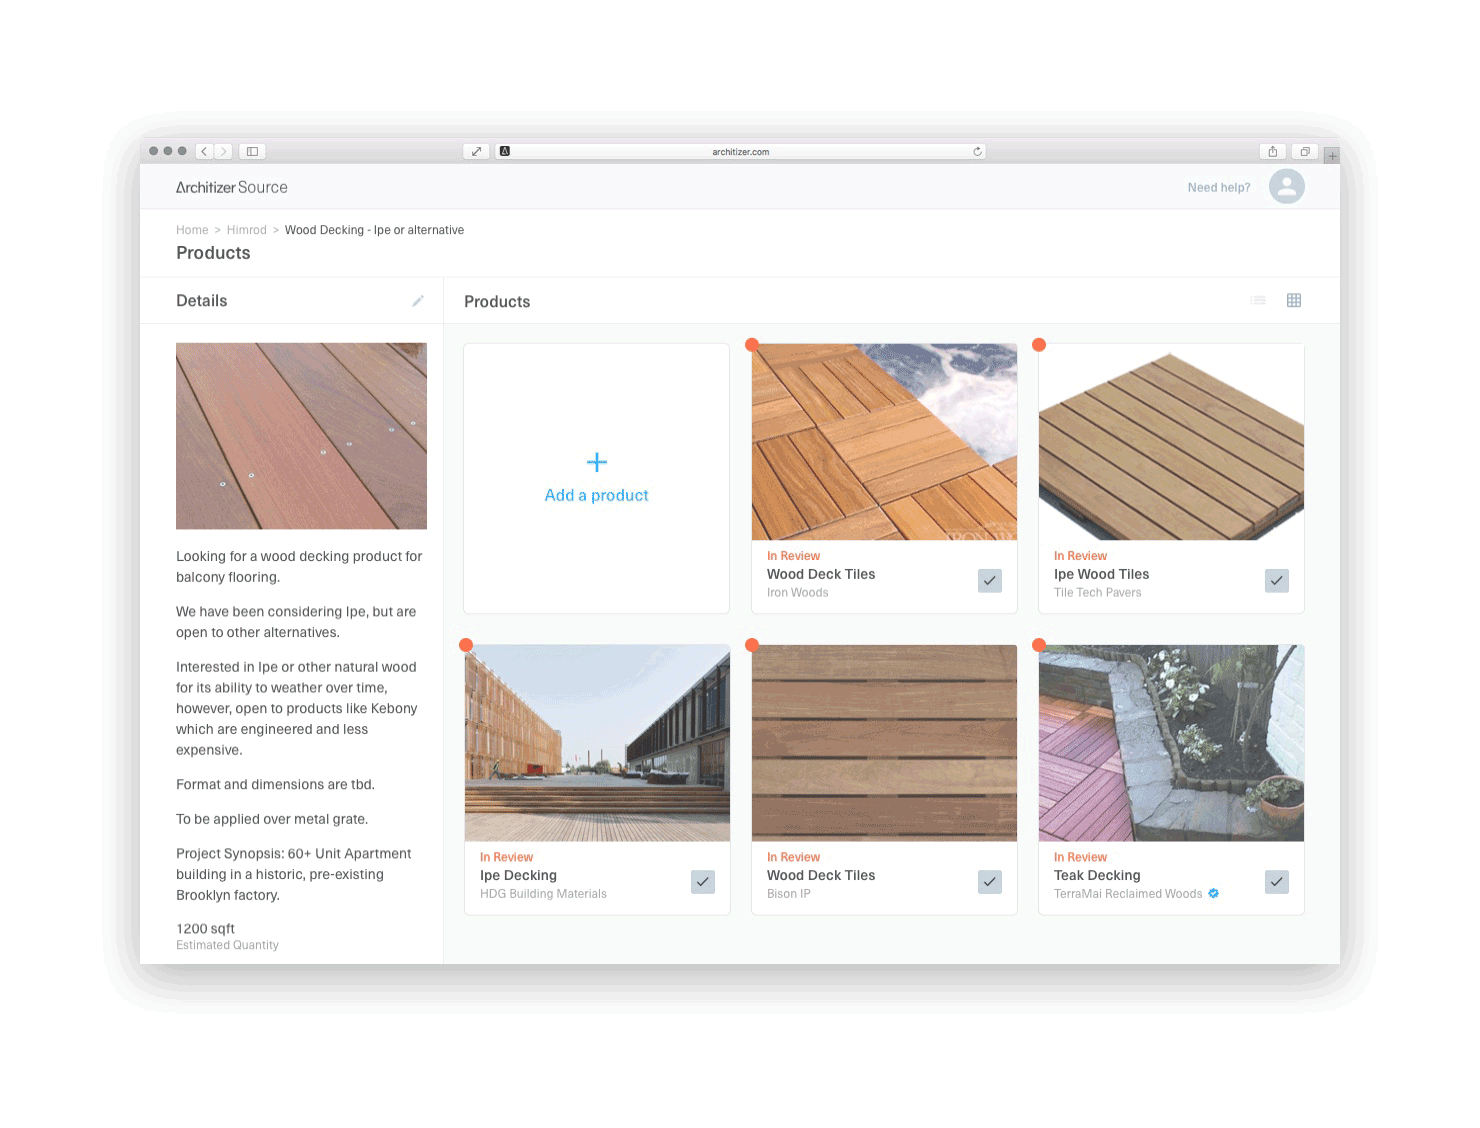
Task: Click orange dot on Ipe Wood Tiles card
Action: point(1039,344)
